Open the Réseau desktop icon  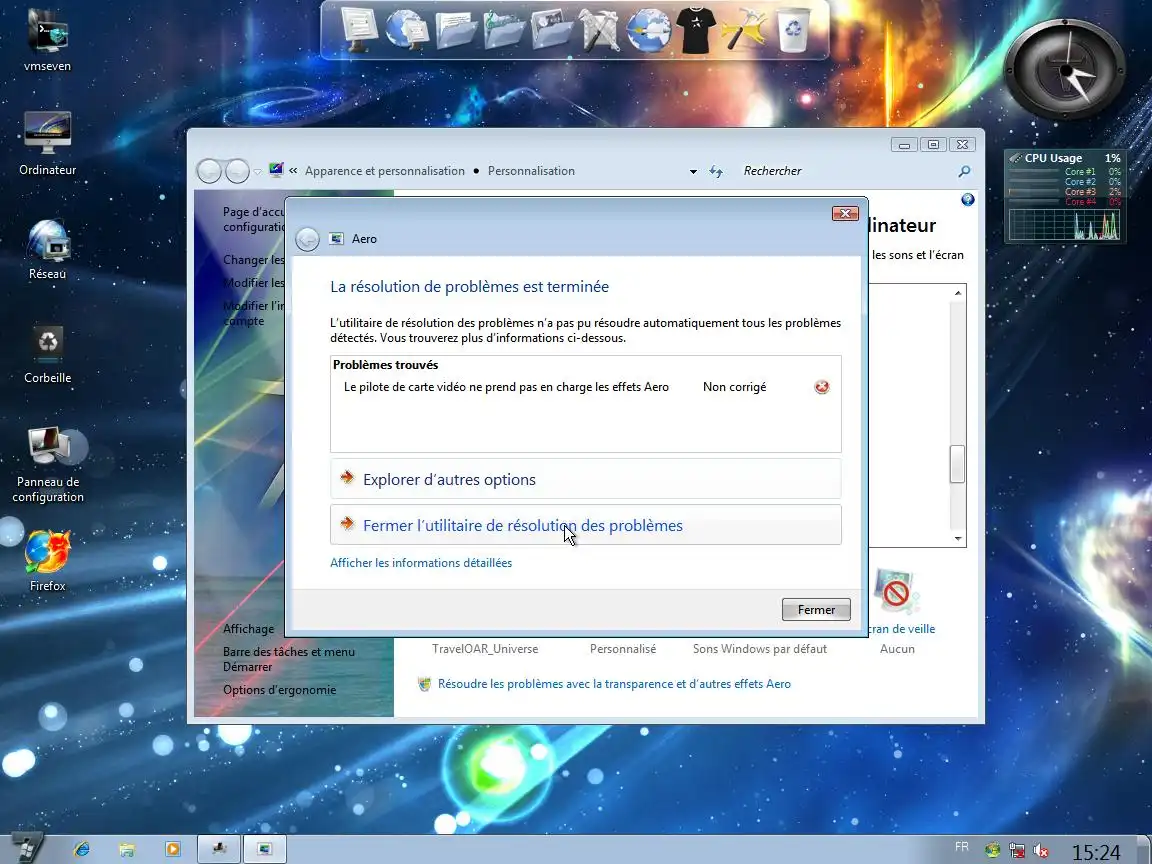click(x=47, y=250)
